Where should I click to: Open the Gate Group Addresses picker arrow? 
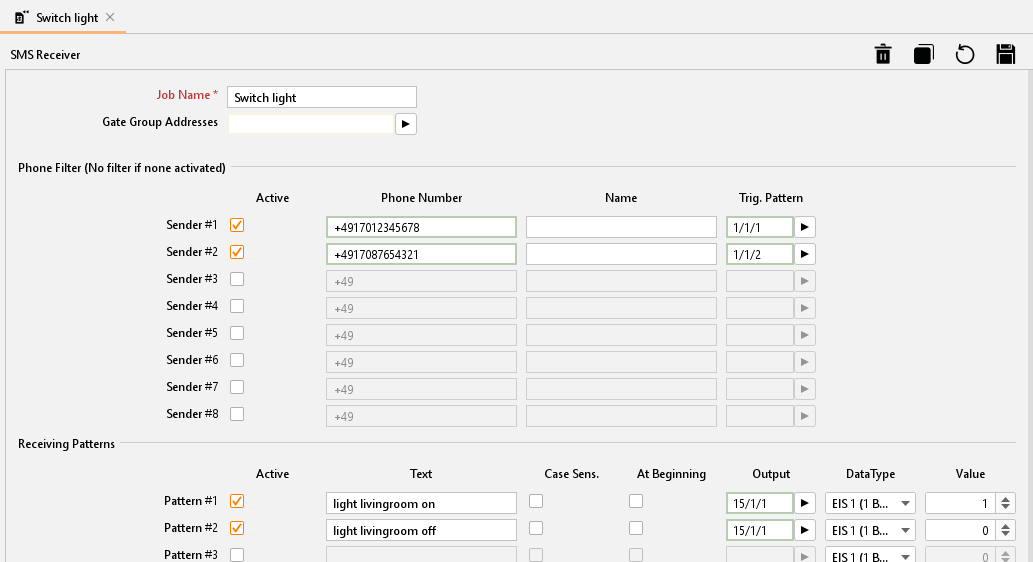405,123
